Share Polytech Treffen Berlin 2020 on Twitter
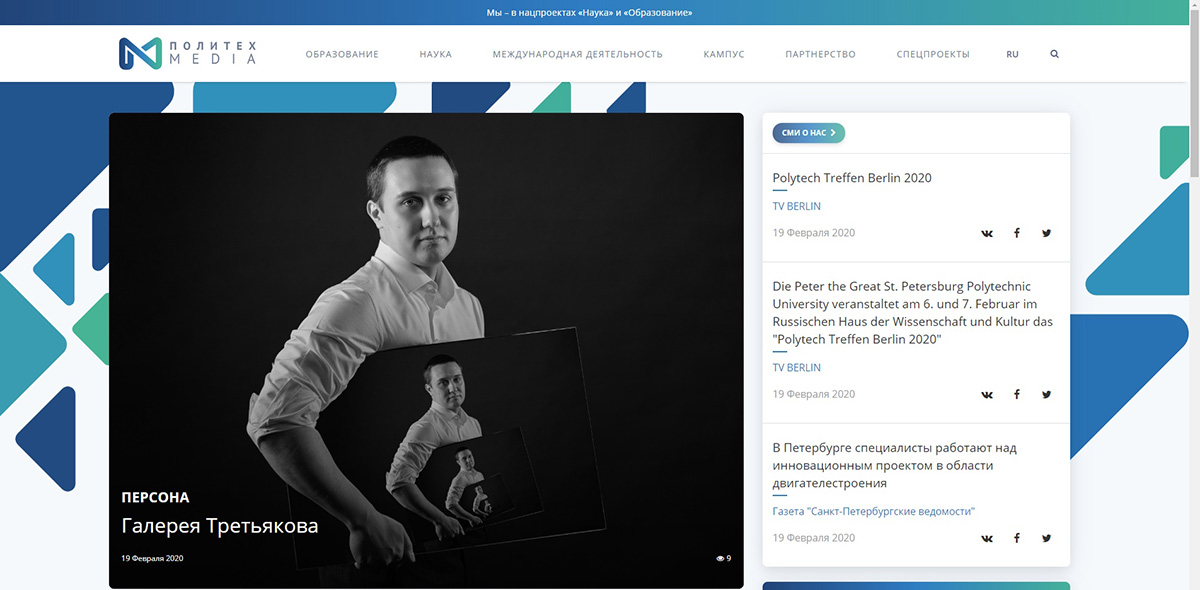The height and width of the screenshot is (590, 1200). 1046,233
